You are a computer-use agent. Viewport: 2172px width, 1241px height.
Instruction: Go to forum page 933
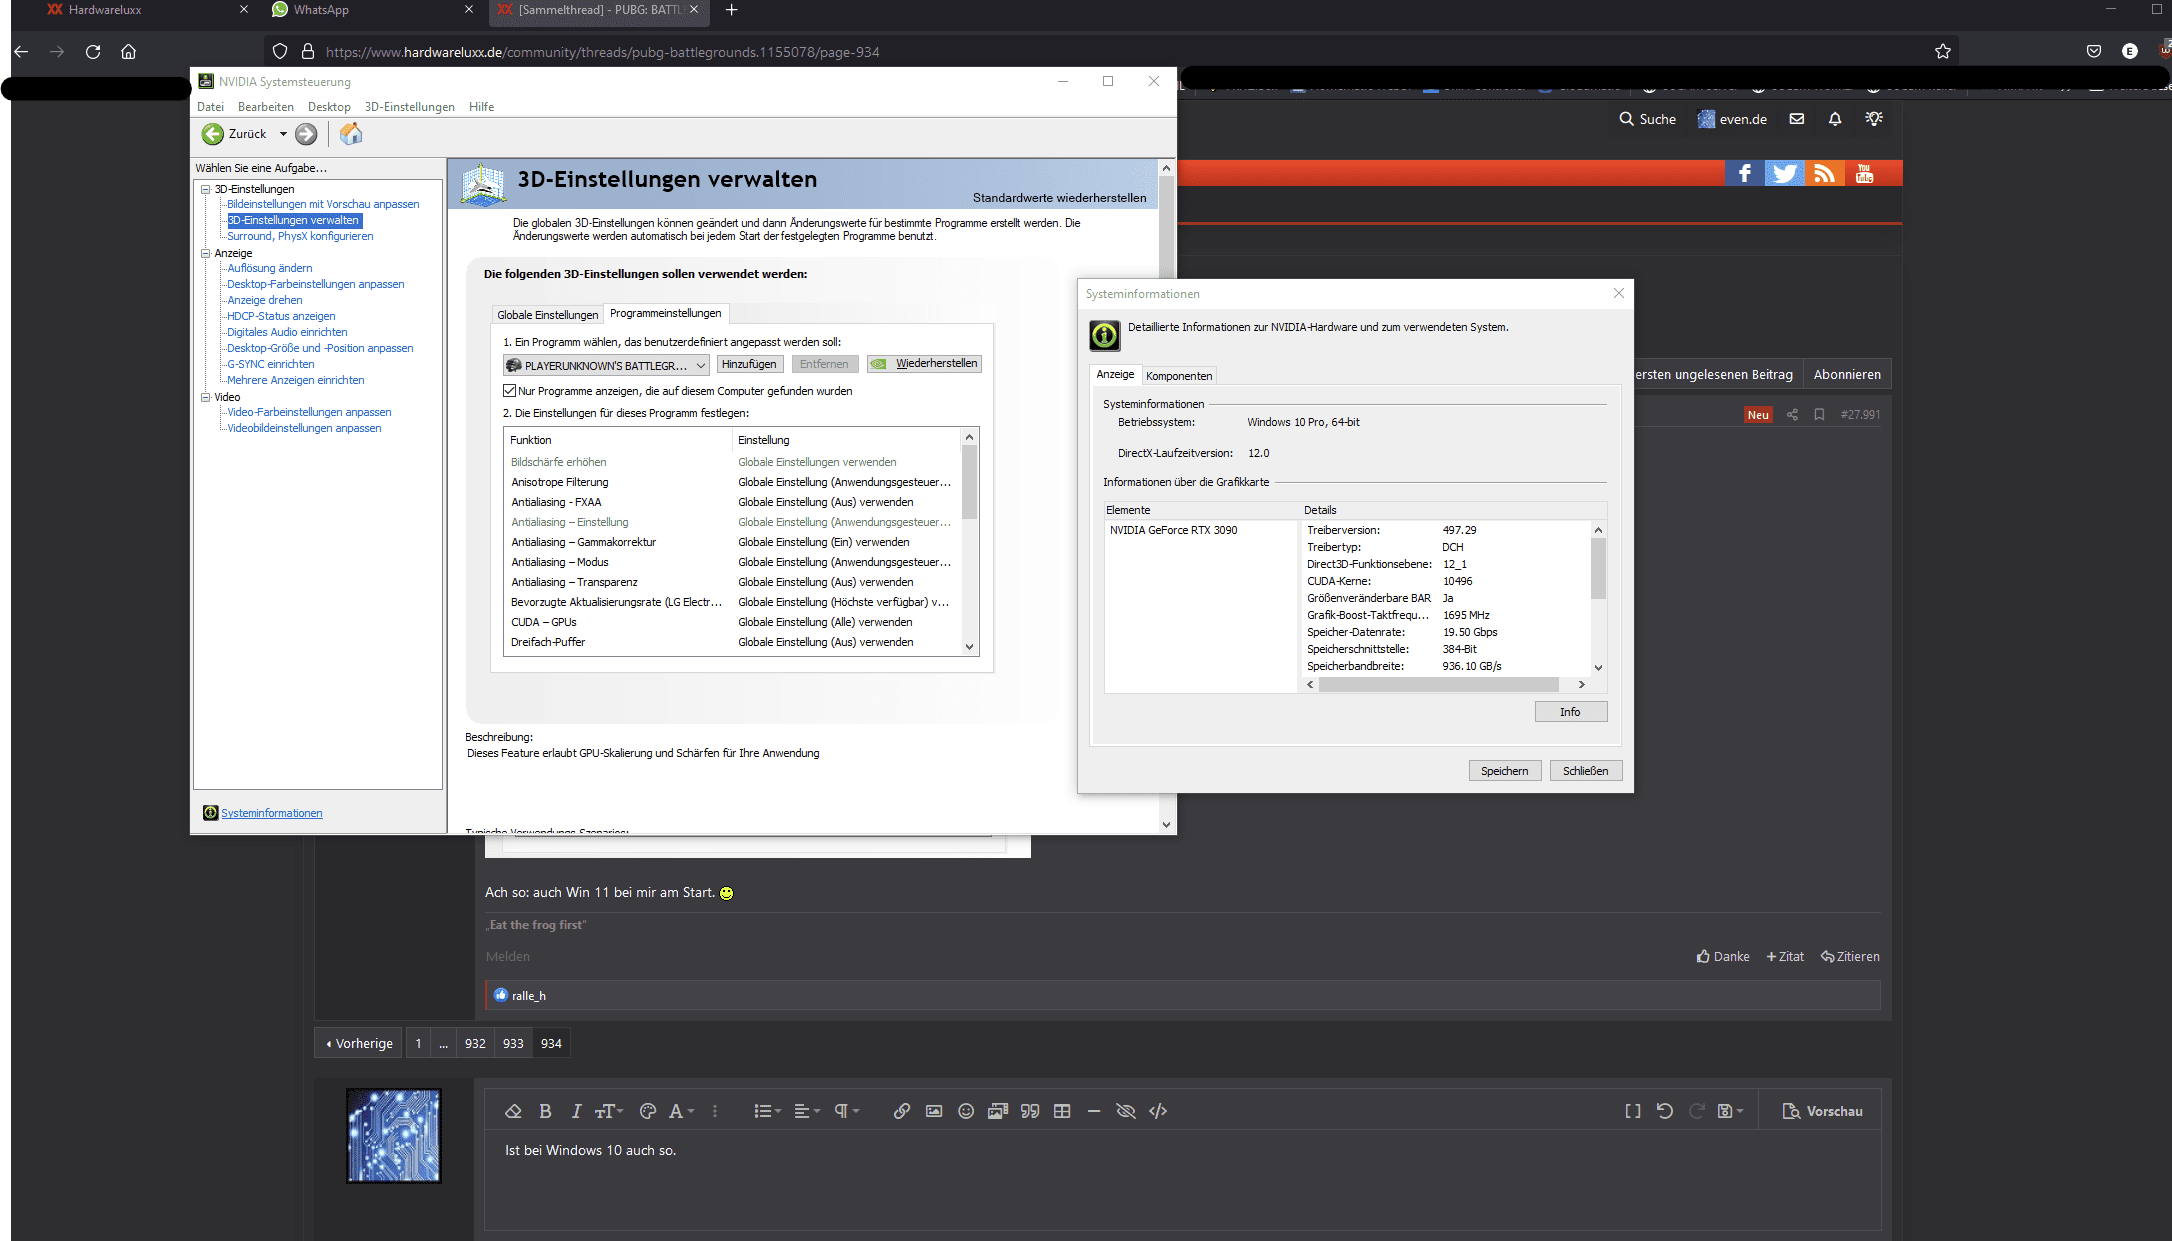coord(513,1043)
